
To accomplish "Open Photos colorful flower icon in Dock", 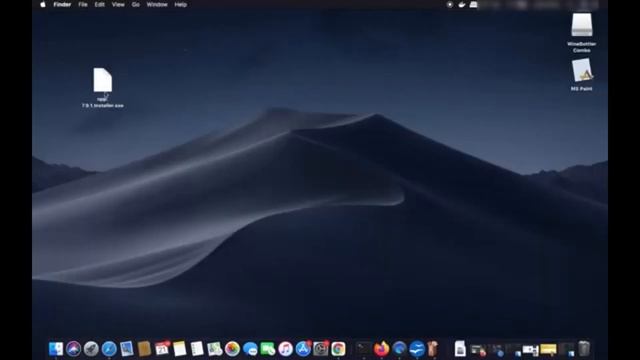I will click(x=232, y=349).
